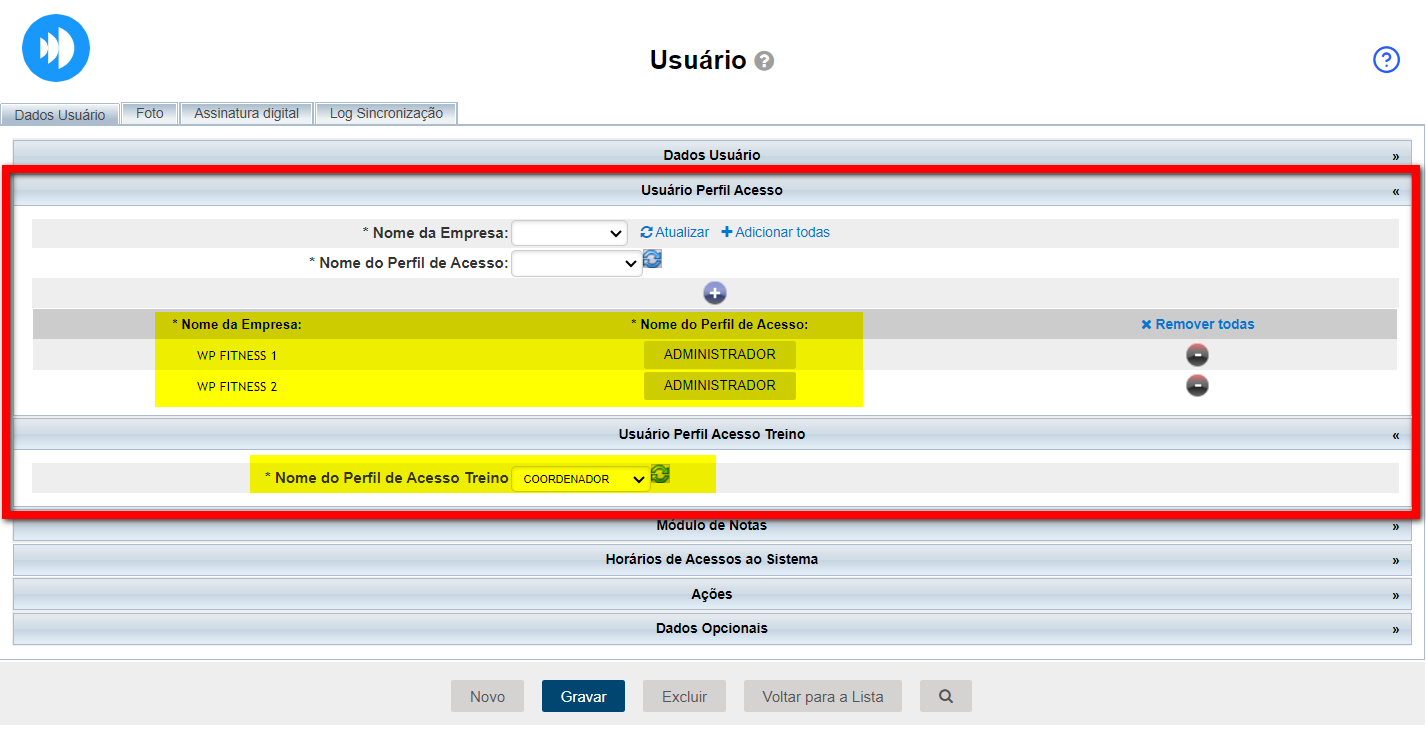Viewport: 1426px width, 735px height.
Task: Open the Nome do Perfil de Acesso dropdown
Action: (575, 264)
